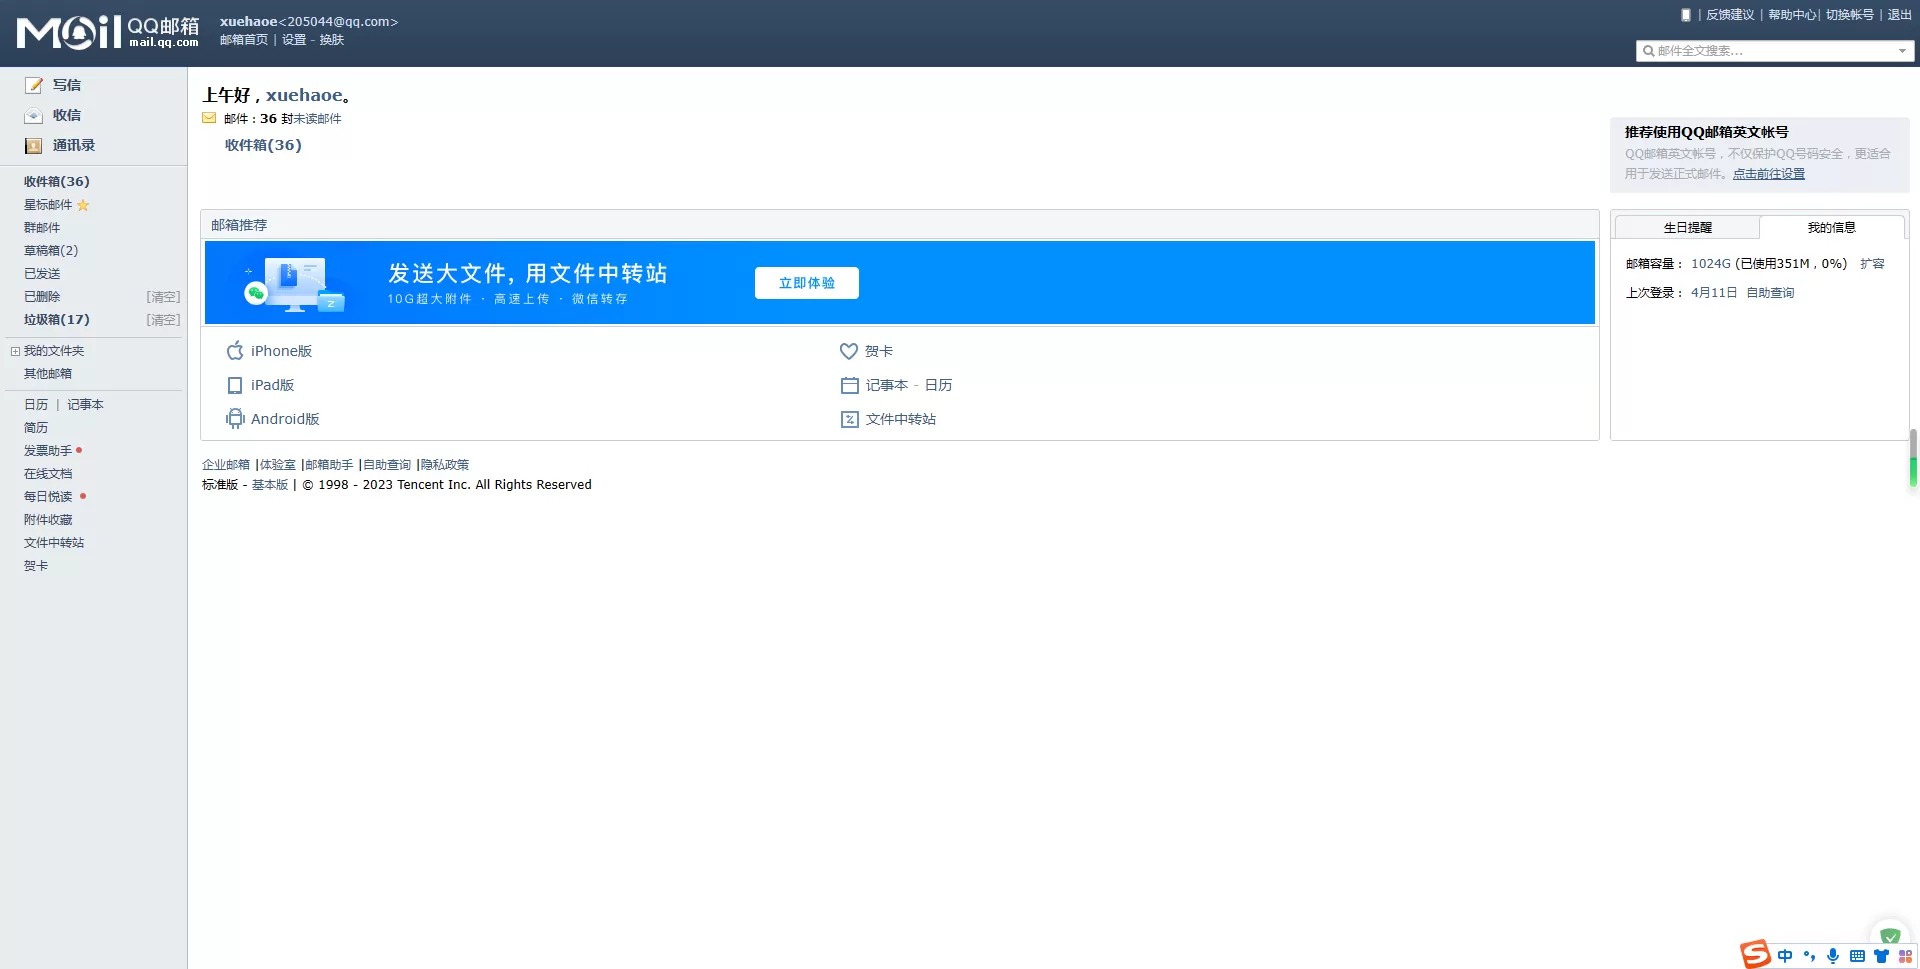
Task: Click the tablet icon for iPad版
Action: pos(235,385)
